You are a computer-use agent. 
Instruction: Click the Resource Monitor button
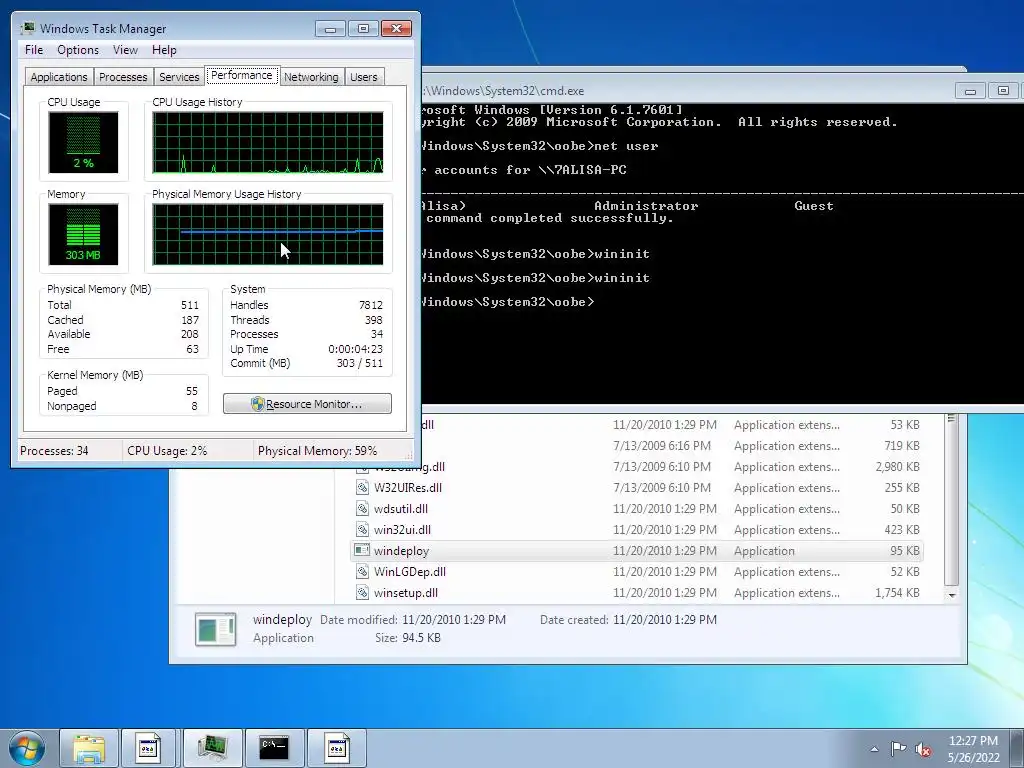[307, 404]
